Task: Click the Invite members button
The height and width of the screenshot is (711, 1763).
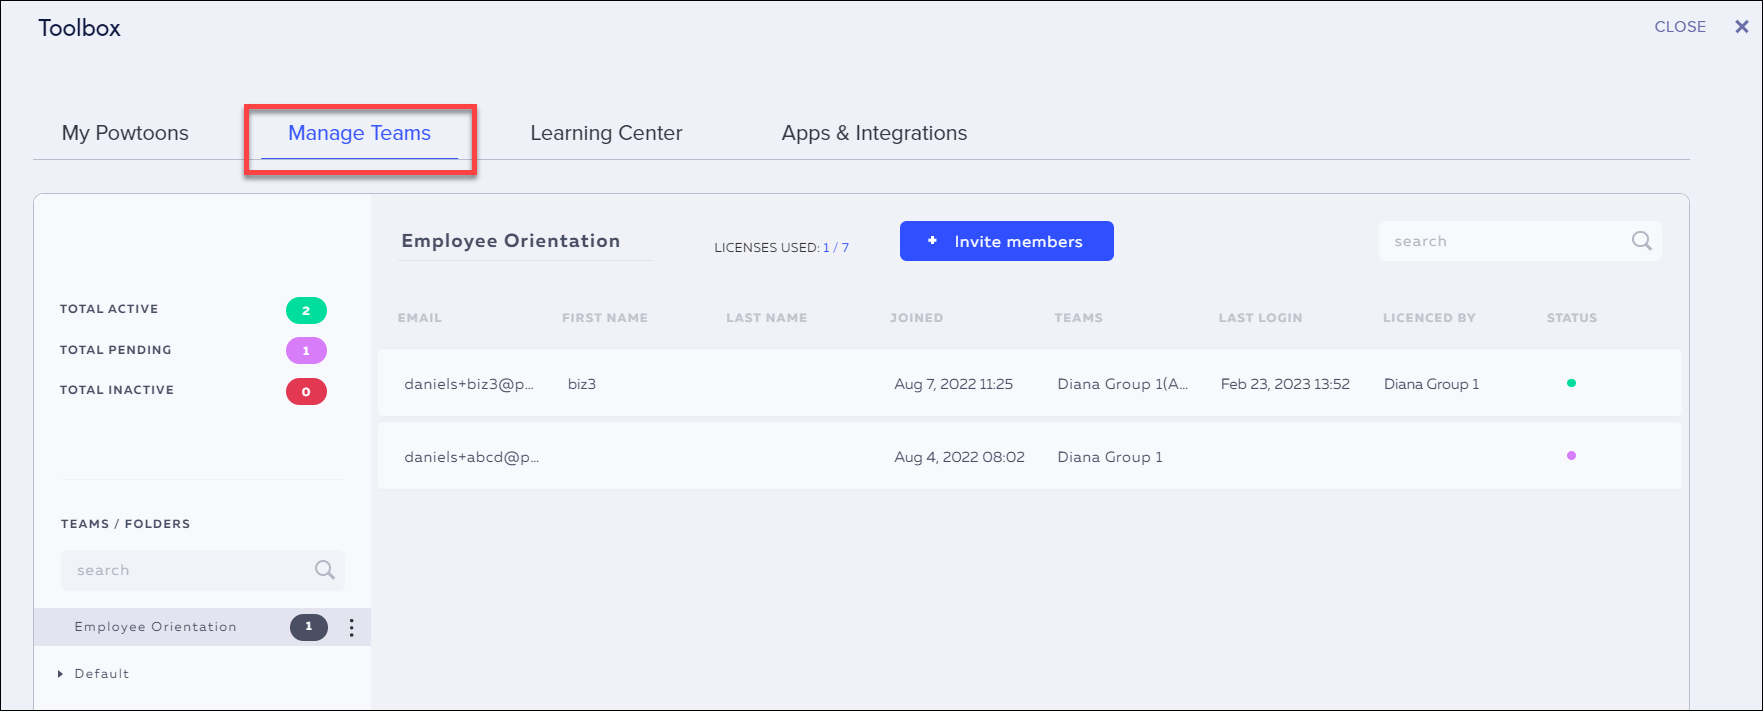Action: pos(1006,241)
